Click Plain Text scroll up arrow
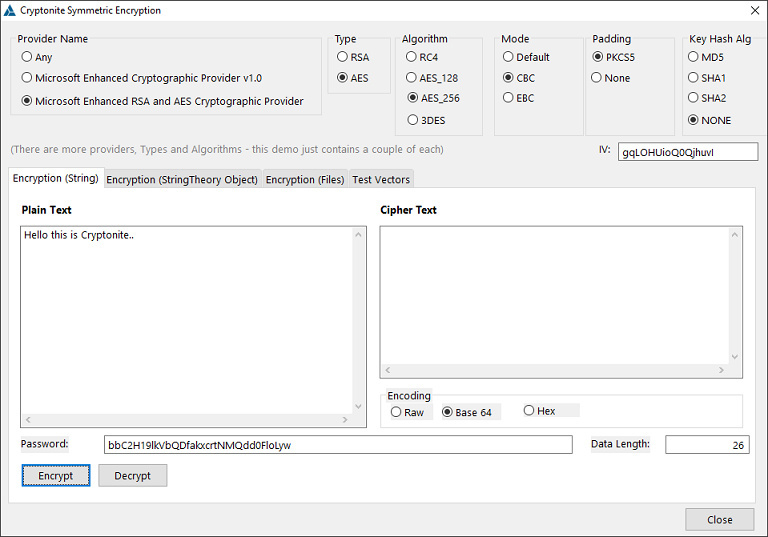768x537 pixels. (359, 235)
